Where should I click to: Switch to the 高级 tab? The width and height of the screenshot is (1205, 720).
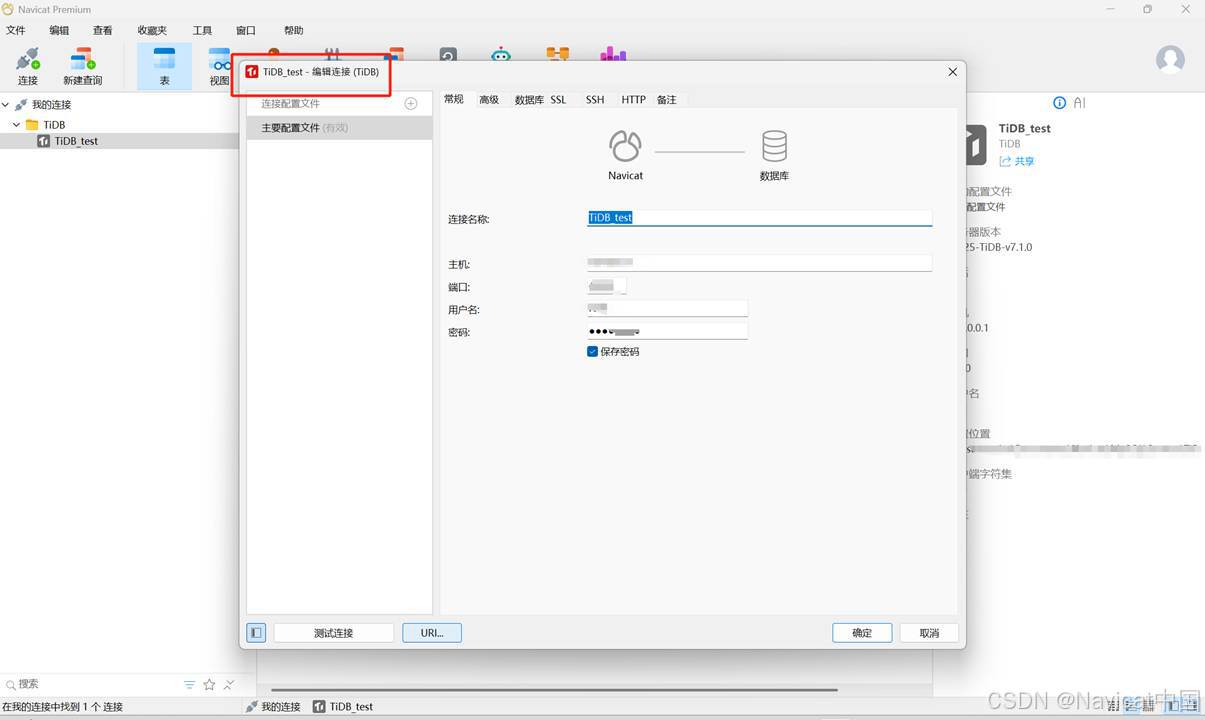[489, 100]
